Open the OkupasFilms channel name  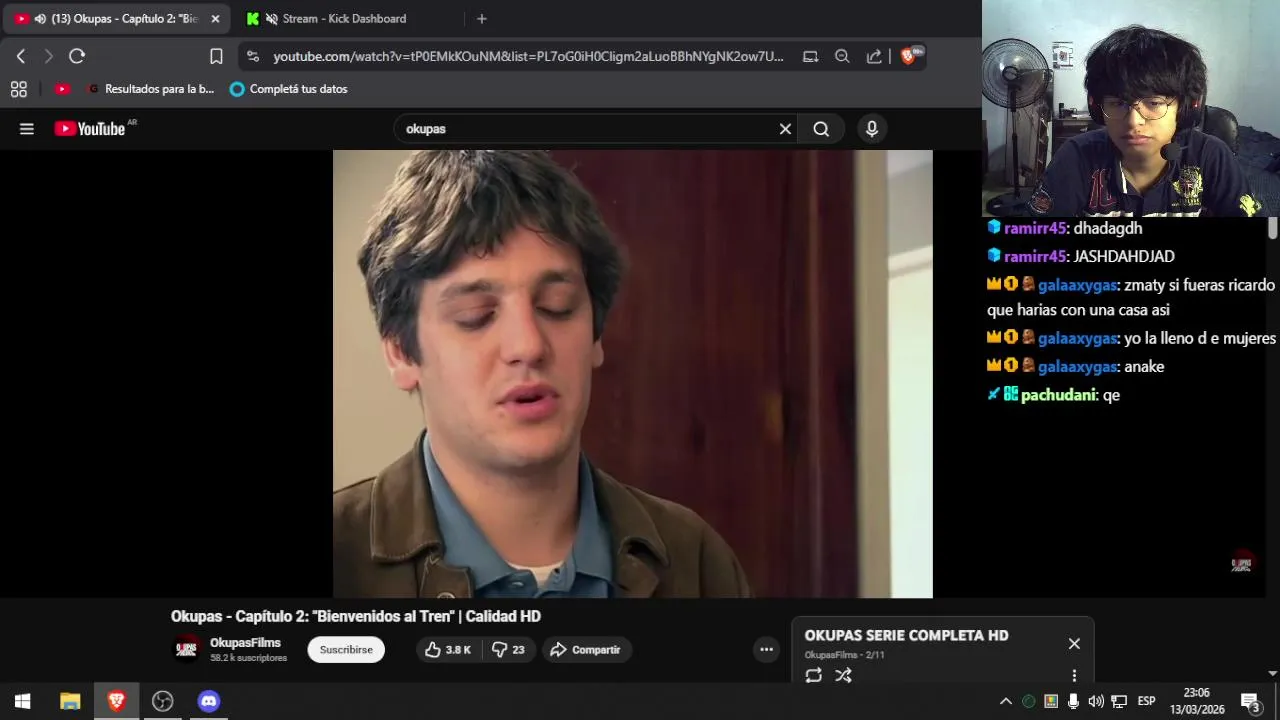pyautogui.click(x=245, y=643)
